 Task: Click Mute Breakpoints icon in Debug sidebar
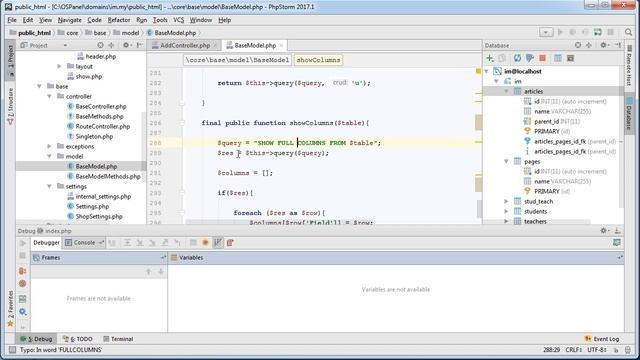point(22,284)
